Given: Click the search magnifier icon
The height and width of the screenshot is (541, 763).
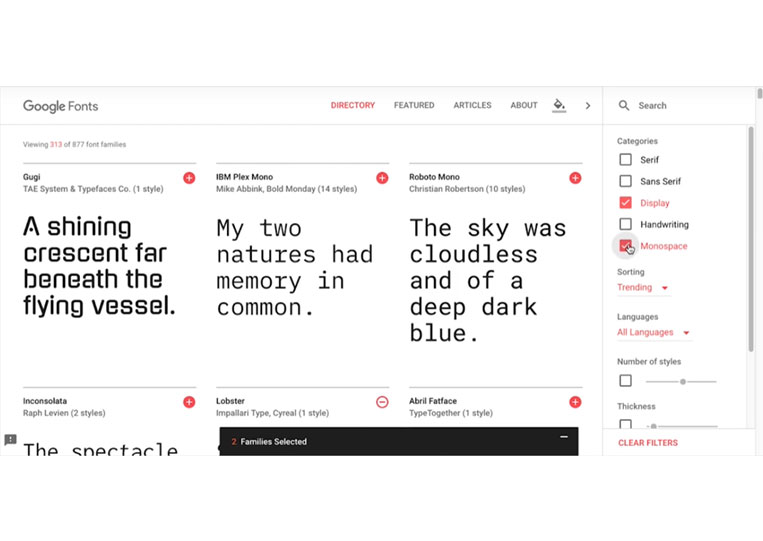Looking at the screenshot, I should click(x=624, y=106).
